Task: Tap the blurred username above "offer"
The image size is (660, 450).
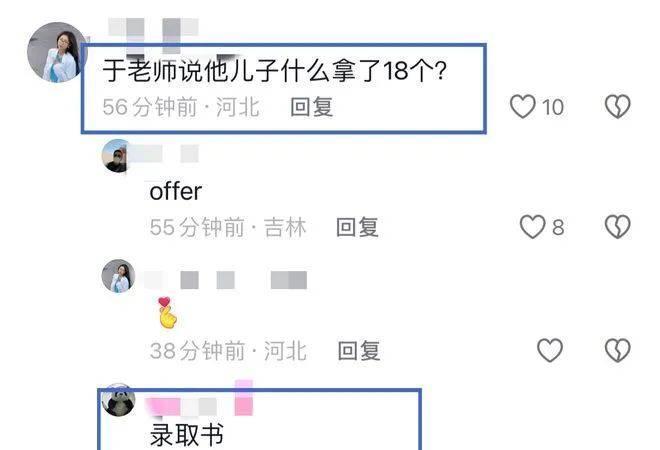Action: (165, 154)
